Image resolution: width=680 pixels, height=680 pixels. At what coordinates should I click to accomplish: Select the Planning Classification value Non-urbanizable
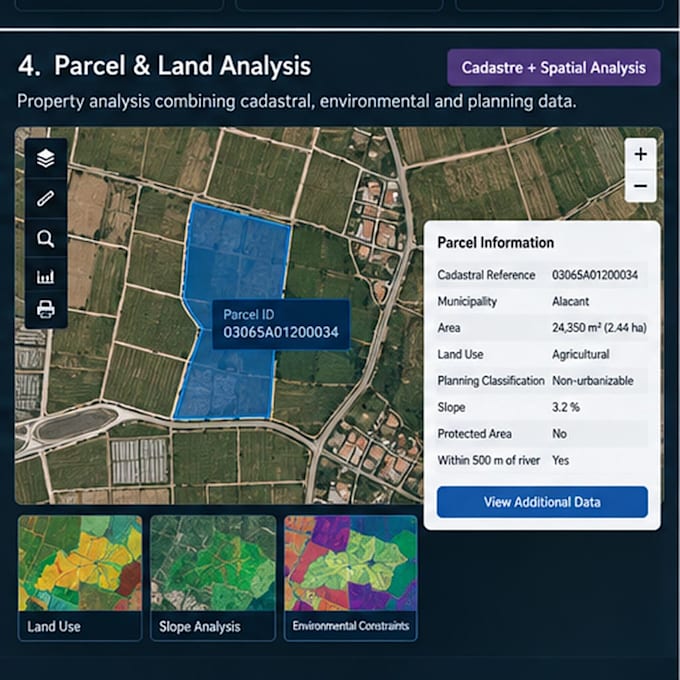pos(592,381)
